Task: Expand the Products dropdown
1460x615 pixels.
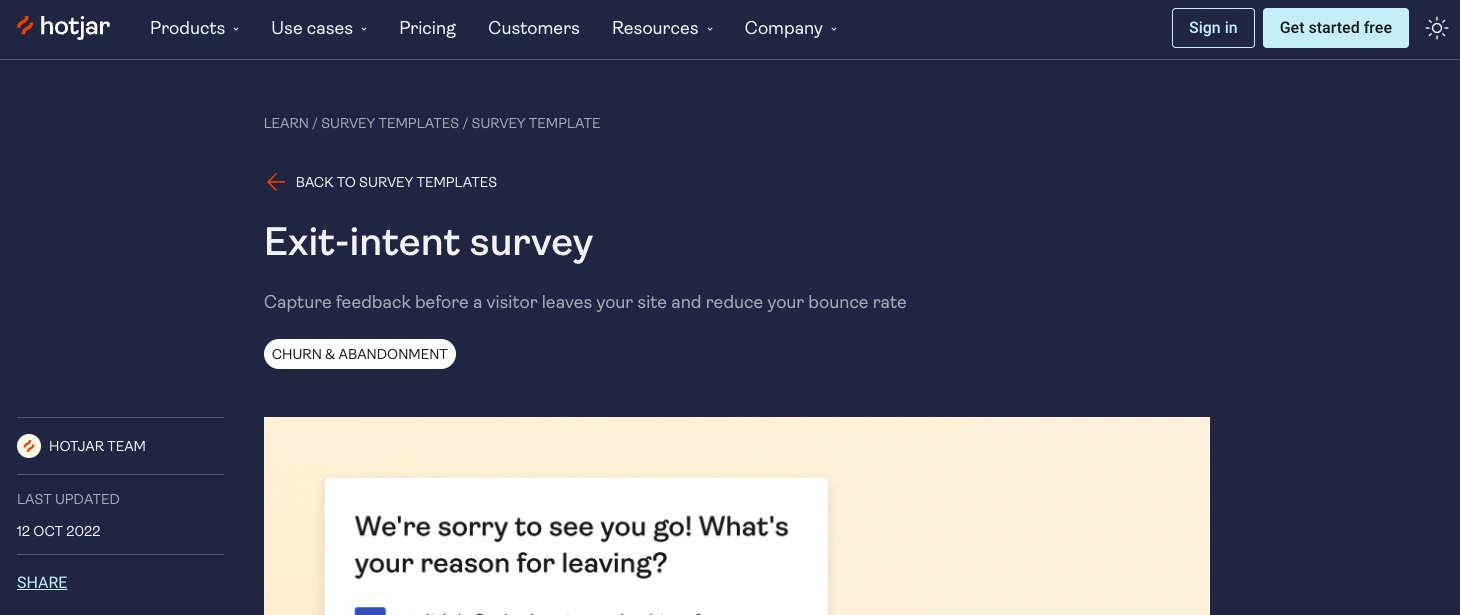Action: tap(193, 28)
